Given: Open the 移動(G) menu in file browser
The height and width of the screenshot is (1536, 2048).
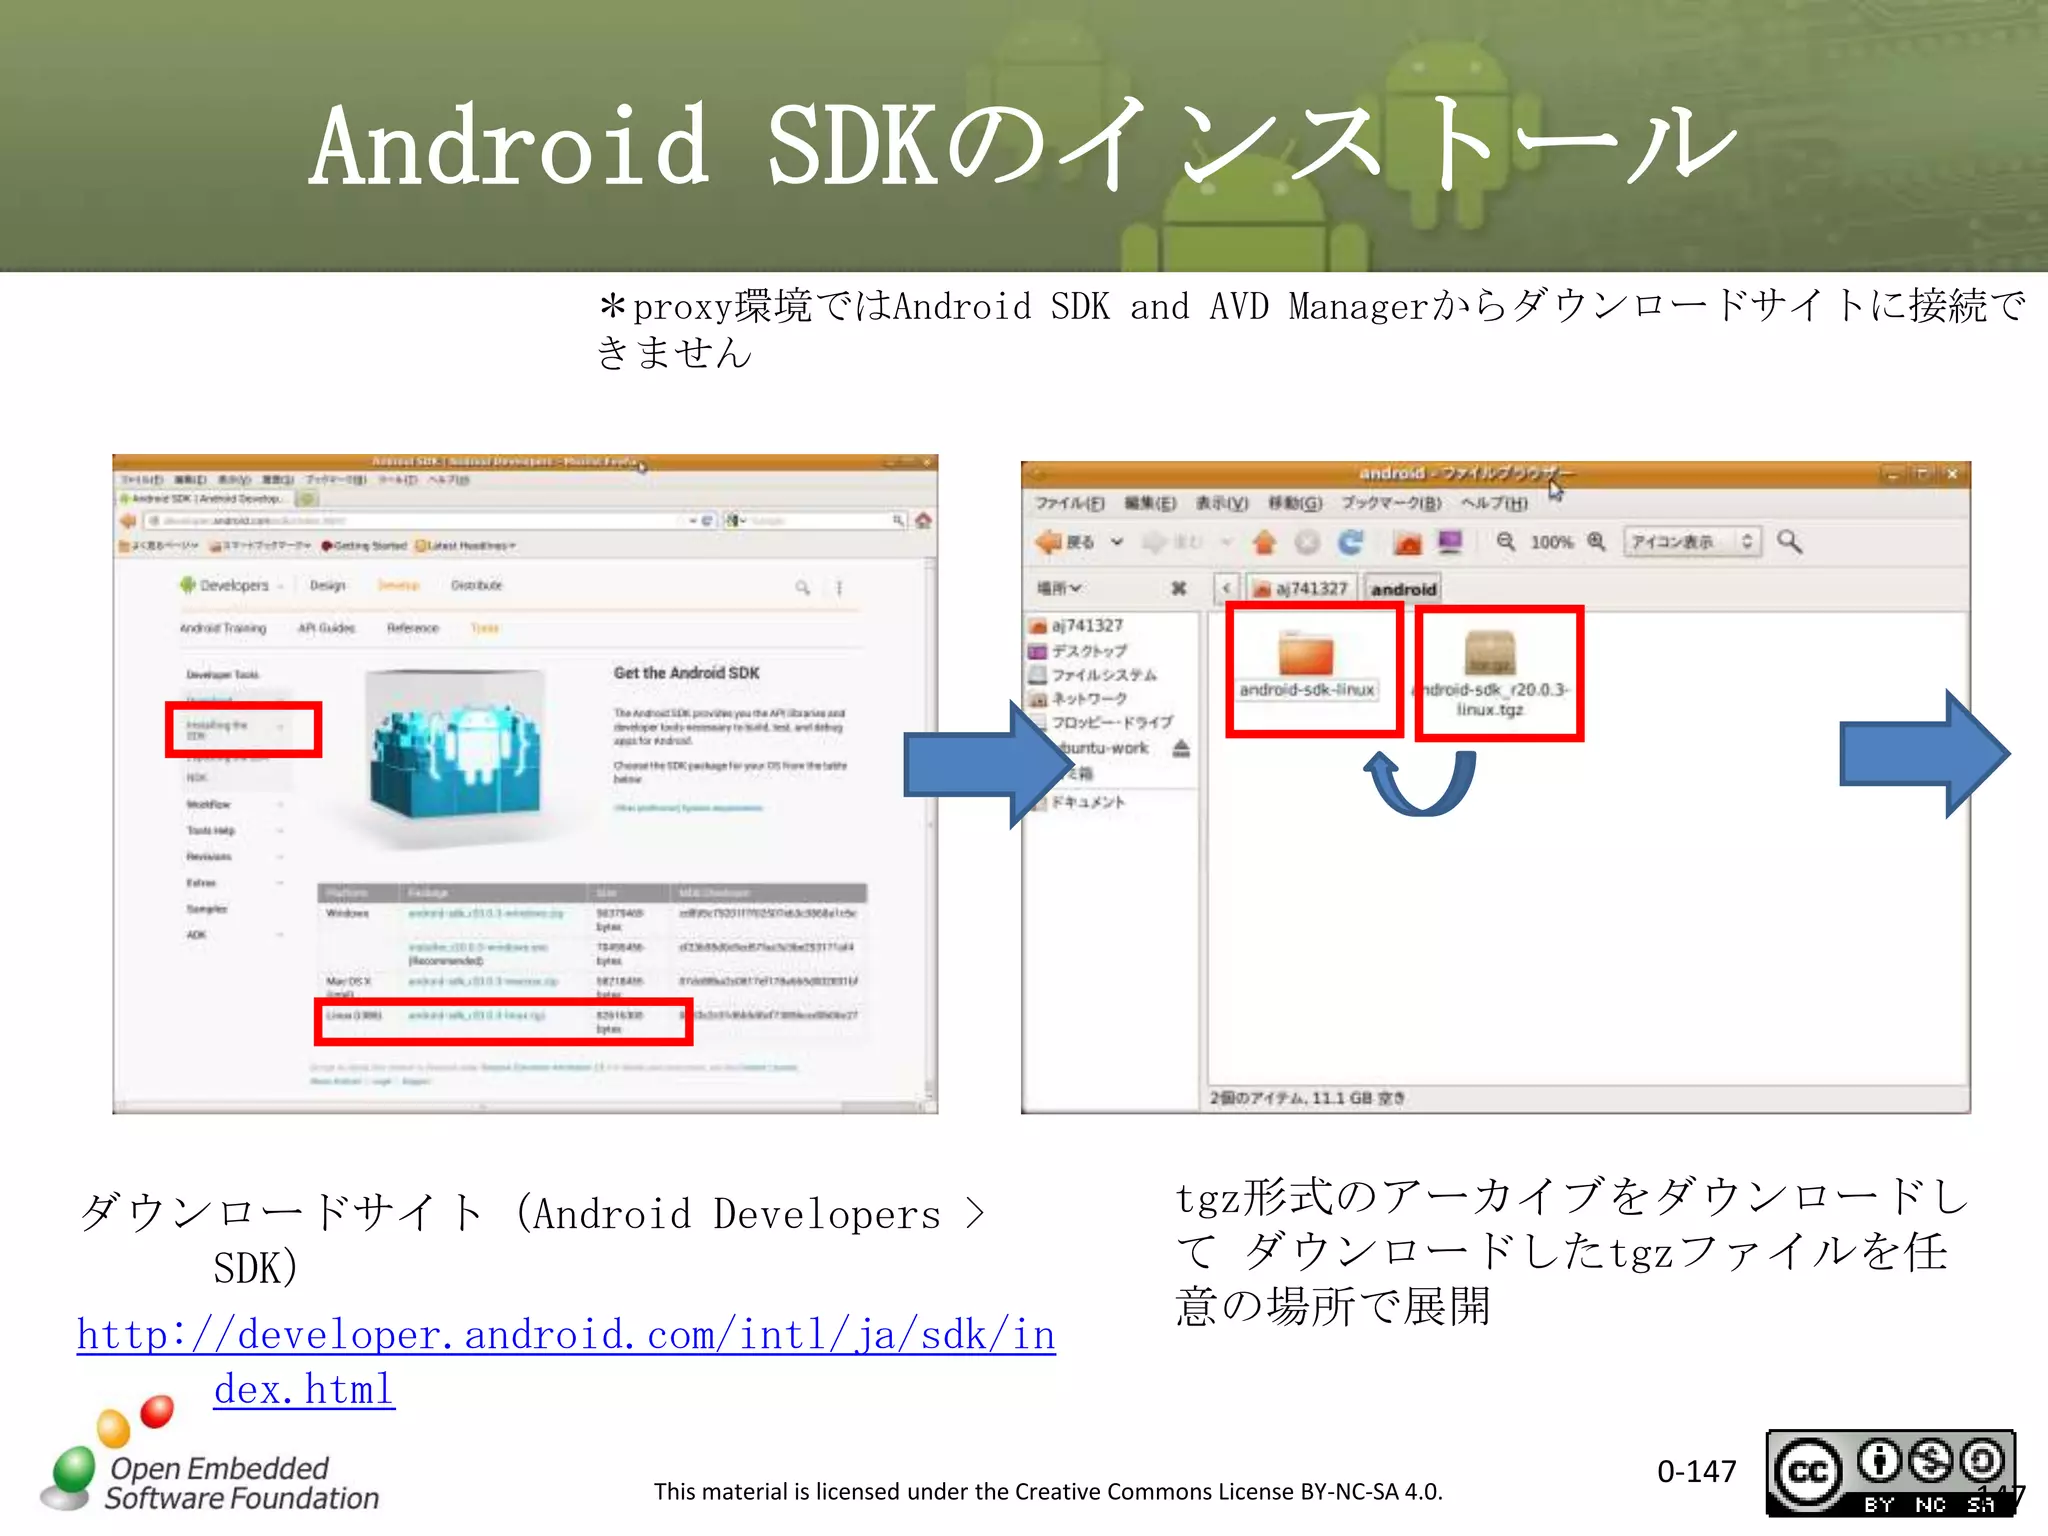Looking at the screenshot, I should point(1295,503).
